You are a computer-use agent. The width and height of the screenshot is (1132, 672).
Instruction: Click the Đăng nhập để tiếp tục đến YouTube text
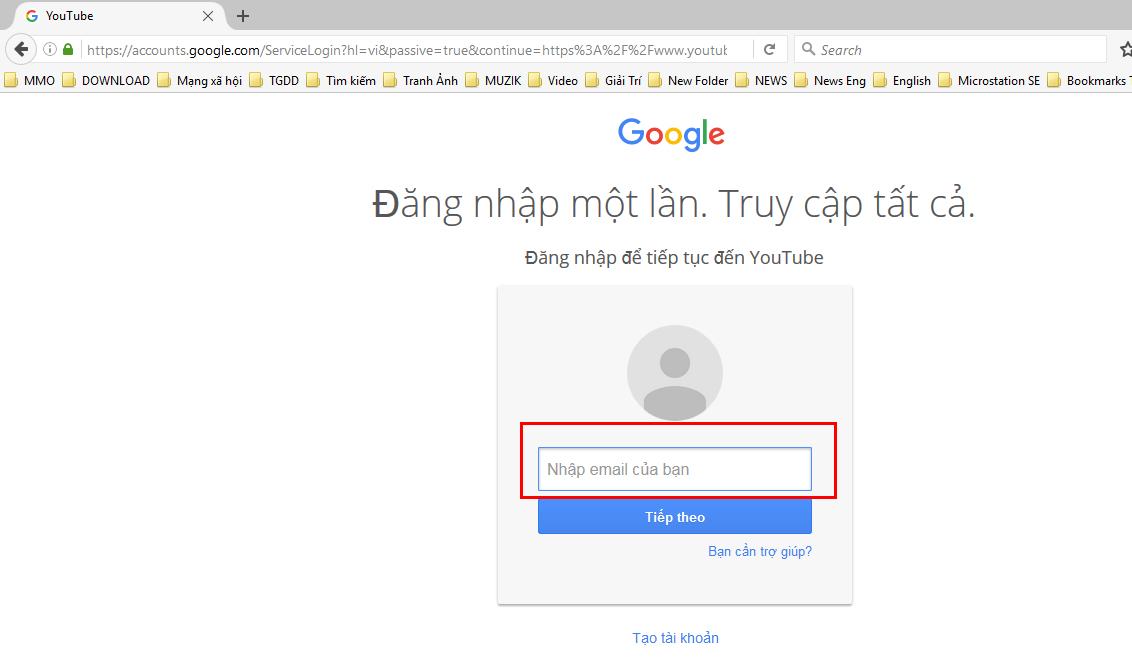tap(674, 258)
